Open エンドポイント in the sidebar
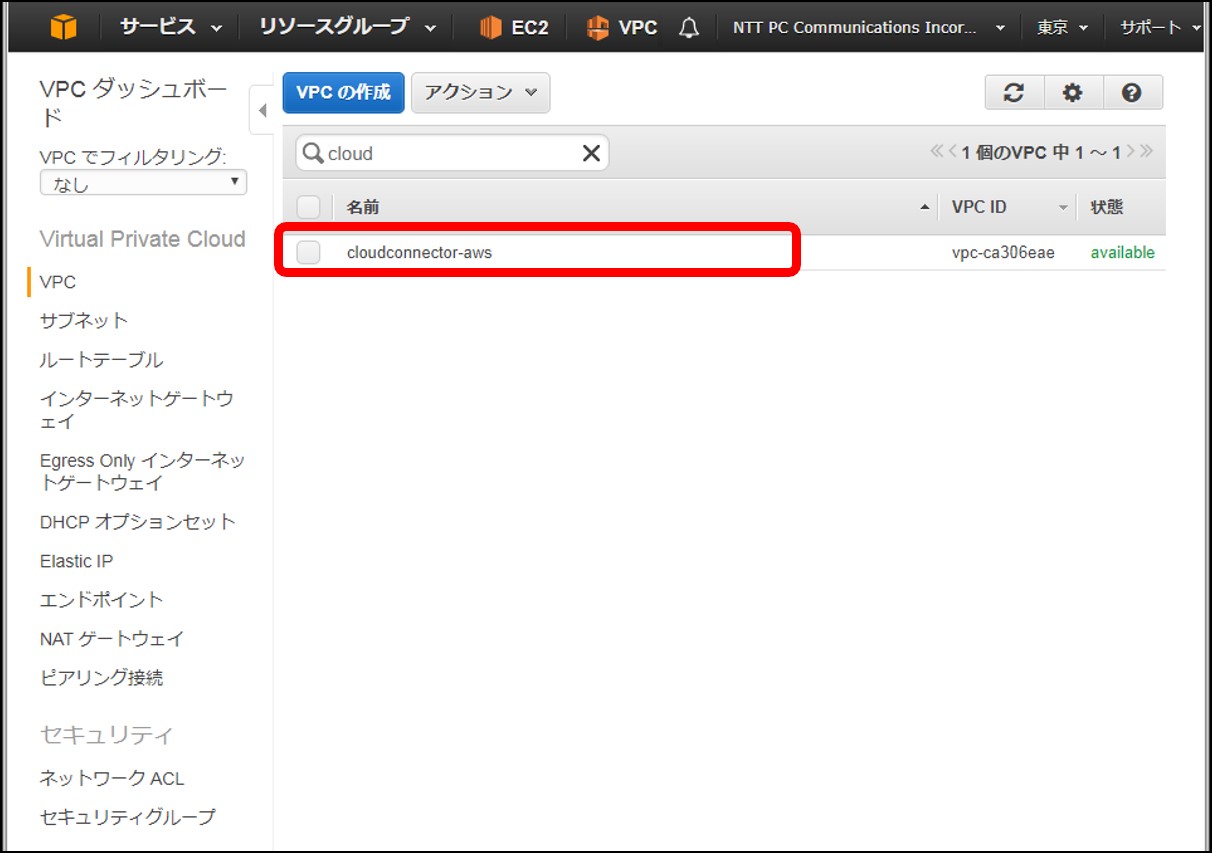The width and height of the screenshot is (1212, 853). 101,599
